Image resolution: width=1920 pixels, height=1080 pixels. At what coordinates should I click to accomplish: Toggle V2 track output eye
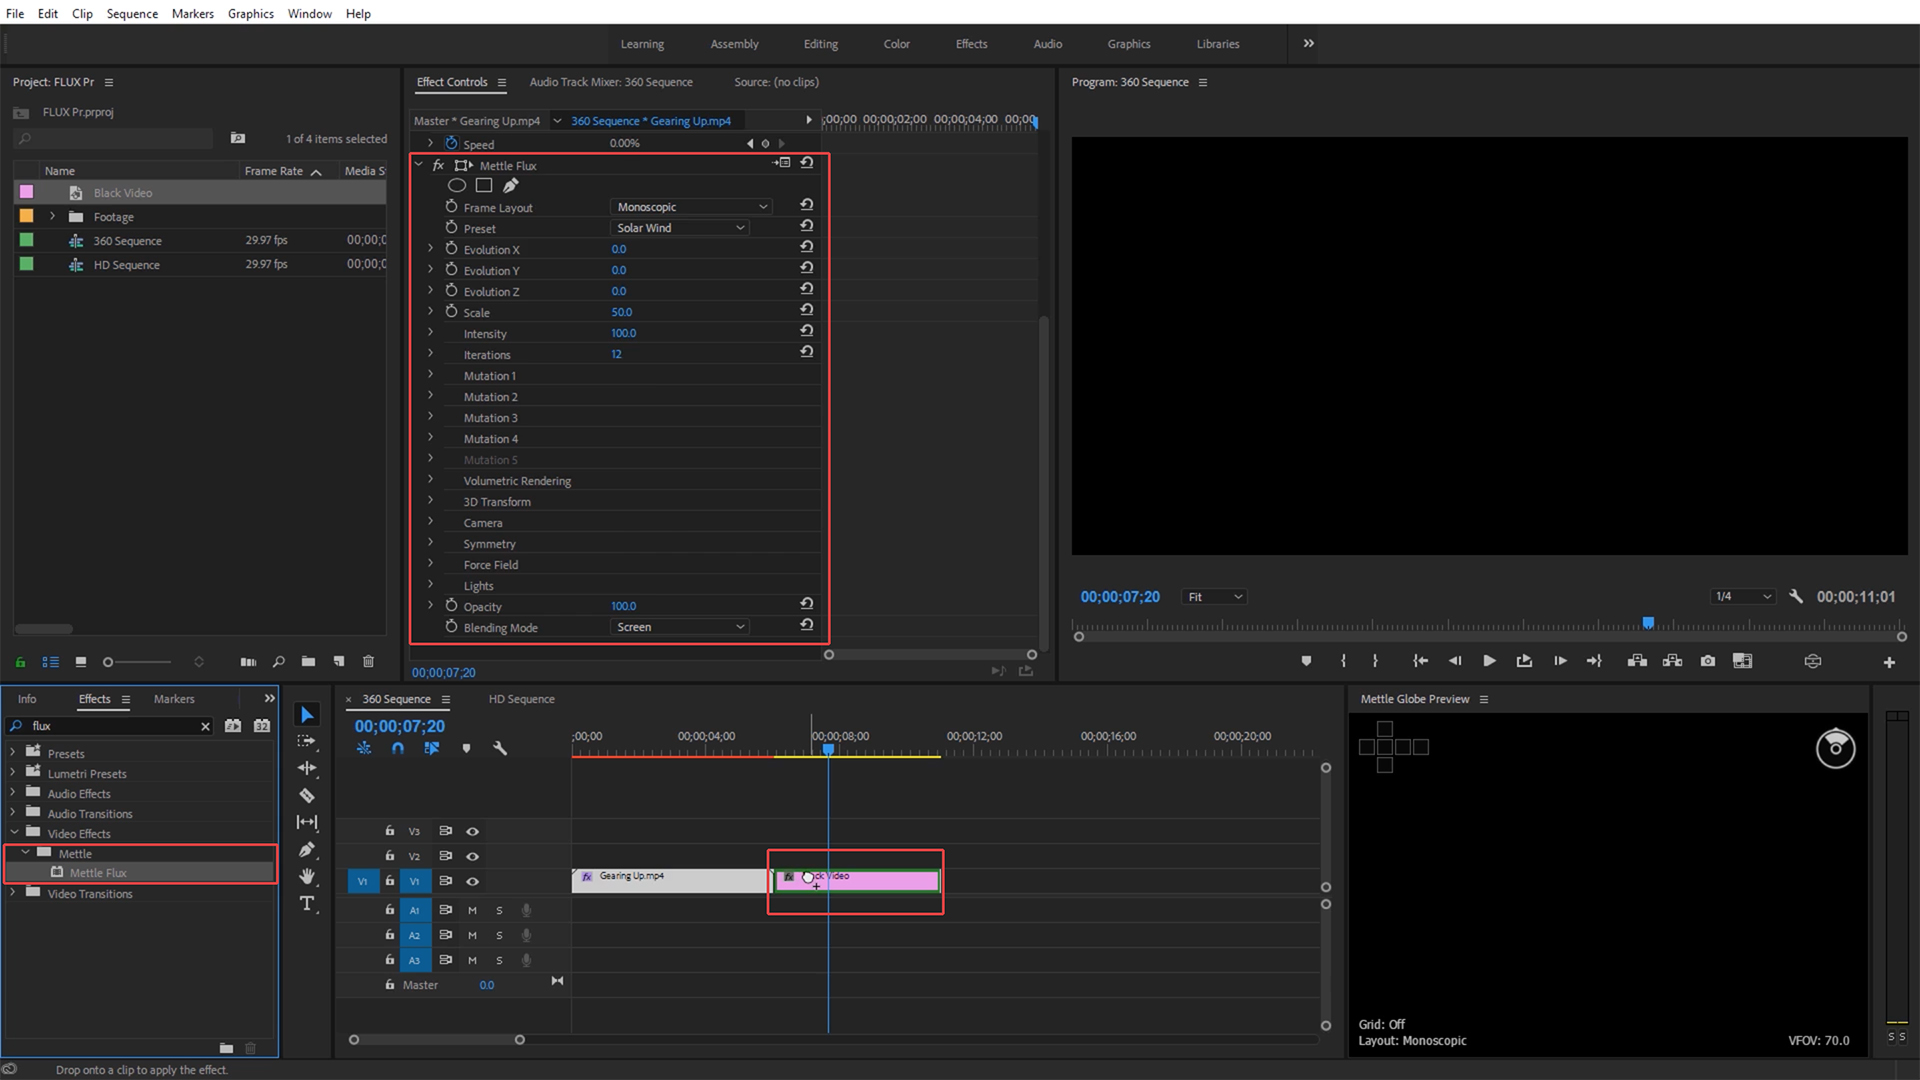pos(472,856)
